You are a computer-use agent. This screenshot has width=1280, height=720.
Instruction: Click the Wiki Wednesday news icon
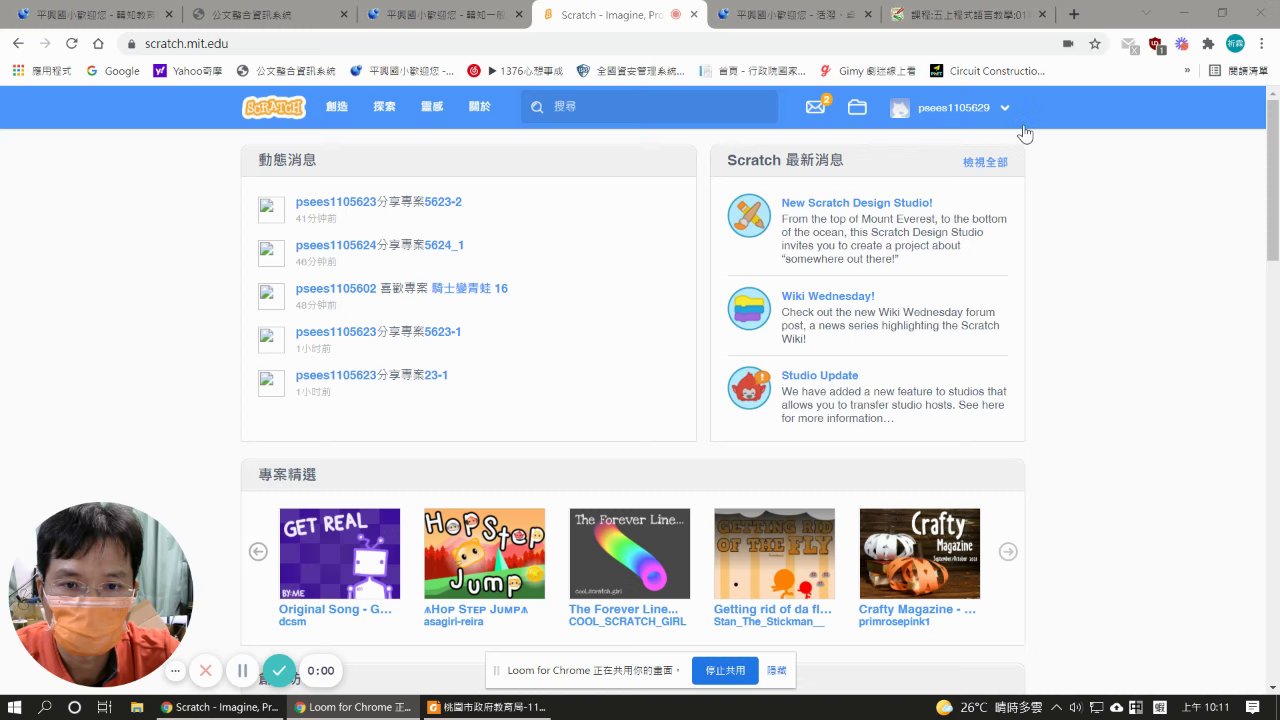[x=749, y=309]
